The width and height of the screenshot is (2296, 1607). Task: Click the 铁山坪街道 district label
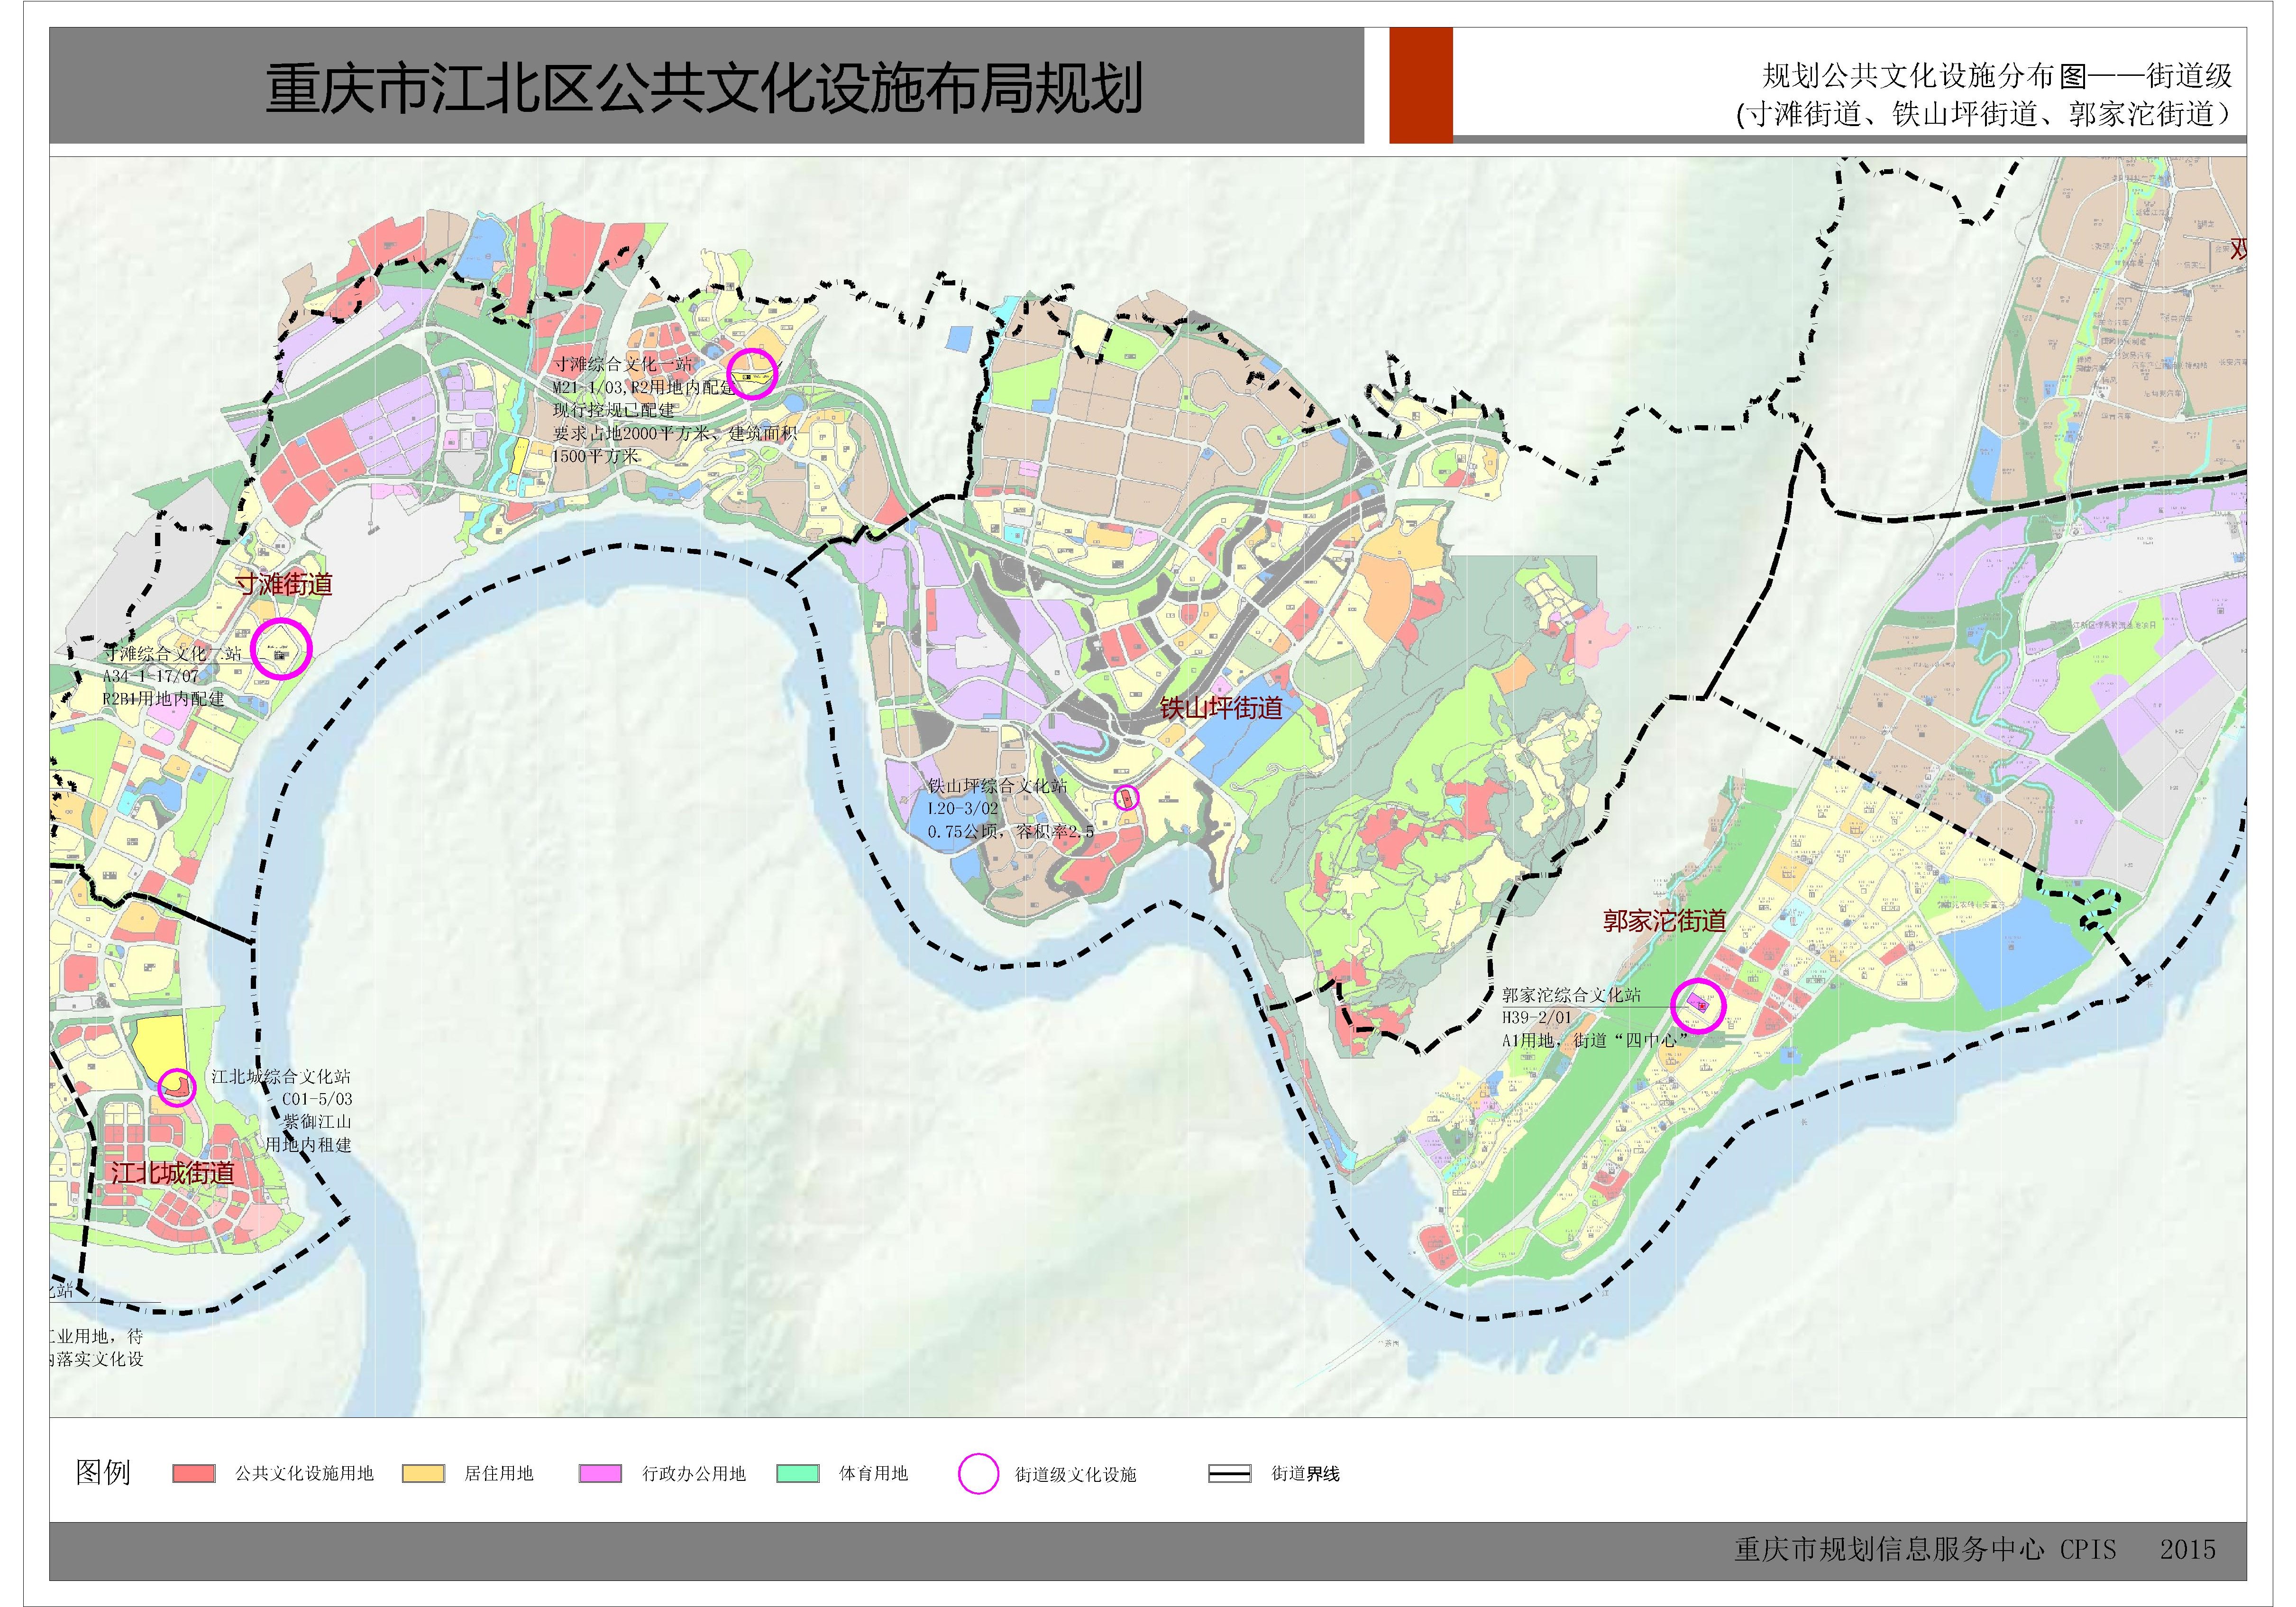tap(1221, 708)
